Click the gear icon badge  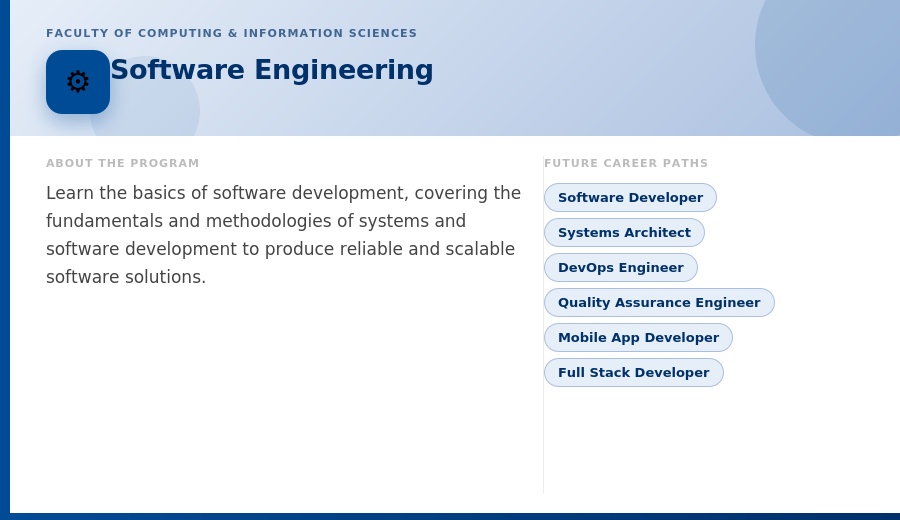pyautogui.click(x=78, y=82)
